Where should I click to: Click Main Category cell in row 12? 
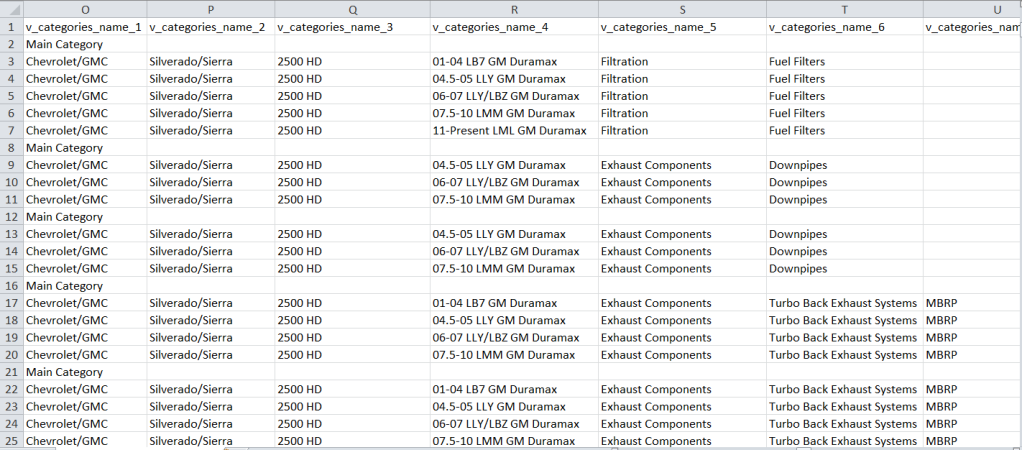[85, 217]
